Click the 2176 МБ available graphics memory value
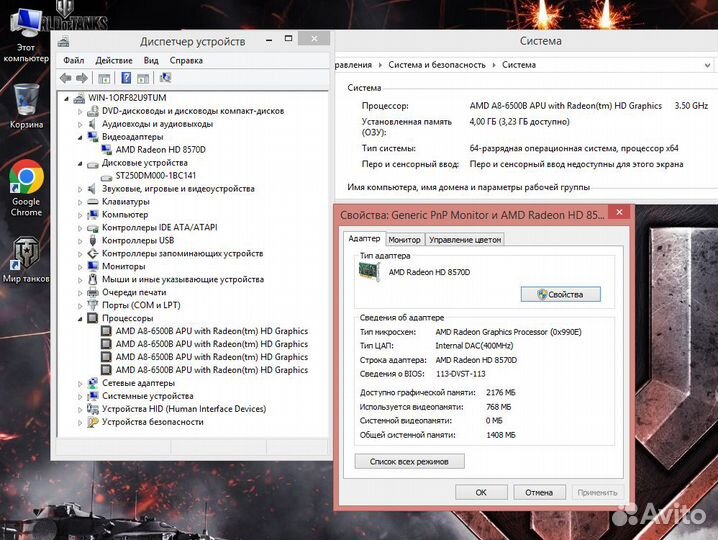 [x=500, y=393]
